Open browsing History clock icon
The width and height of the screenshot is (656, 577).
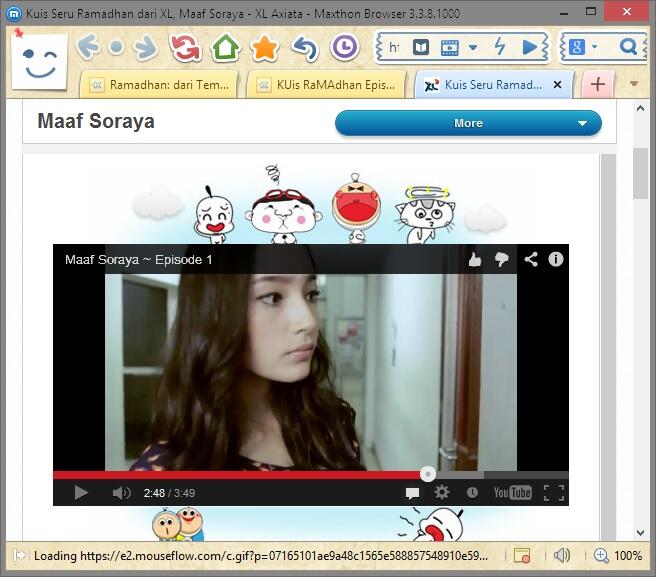tap(345, 47)
